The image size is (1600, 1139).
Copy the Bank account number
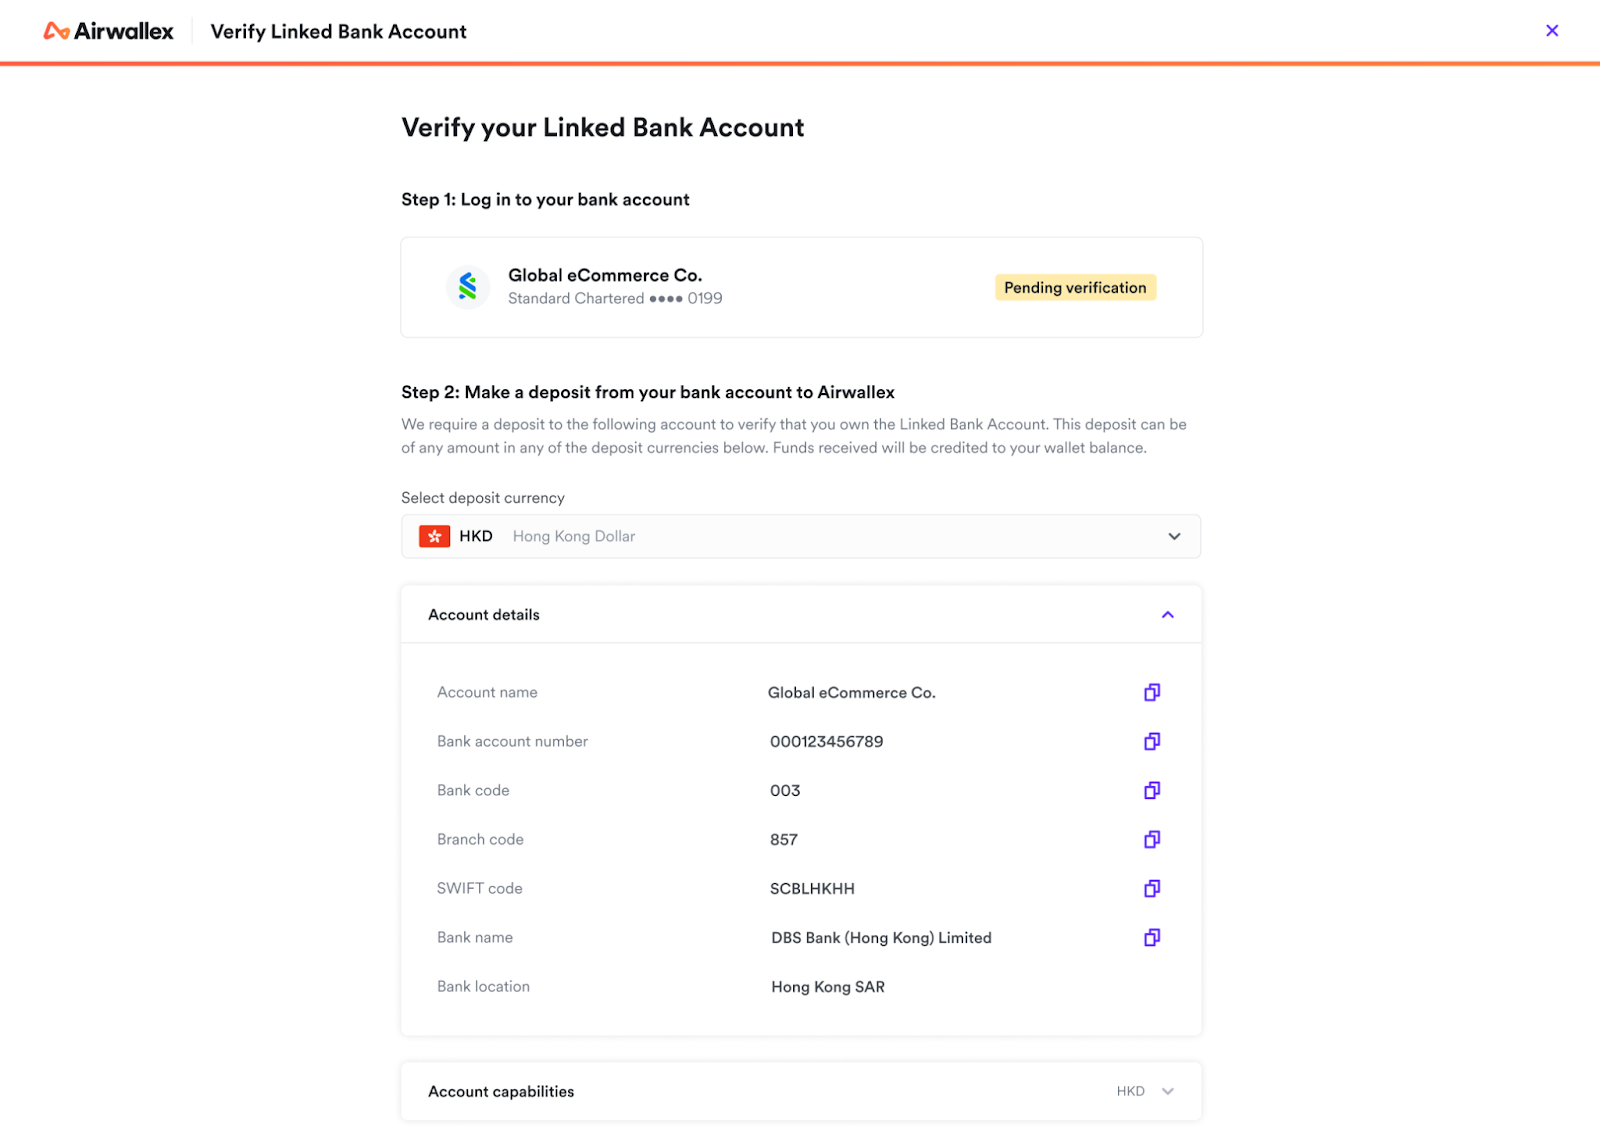pos(1152,741)
